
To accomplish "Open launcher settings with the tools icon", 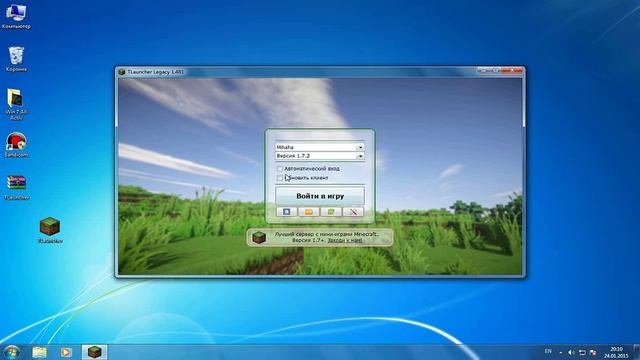I will point(353,211).
